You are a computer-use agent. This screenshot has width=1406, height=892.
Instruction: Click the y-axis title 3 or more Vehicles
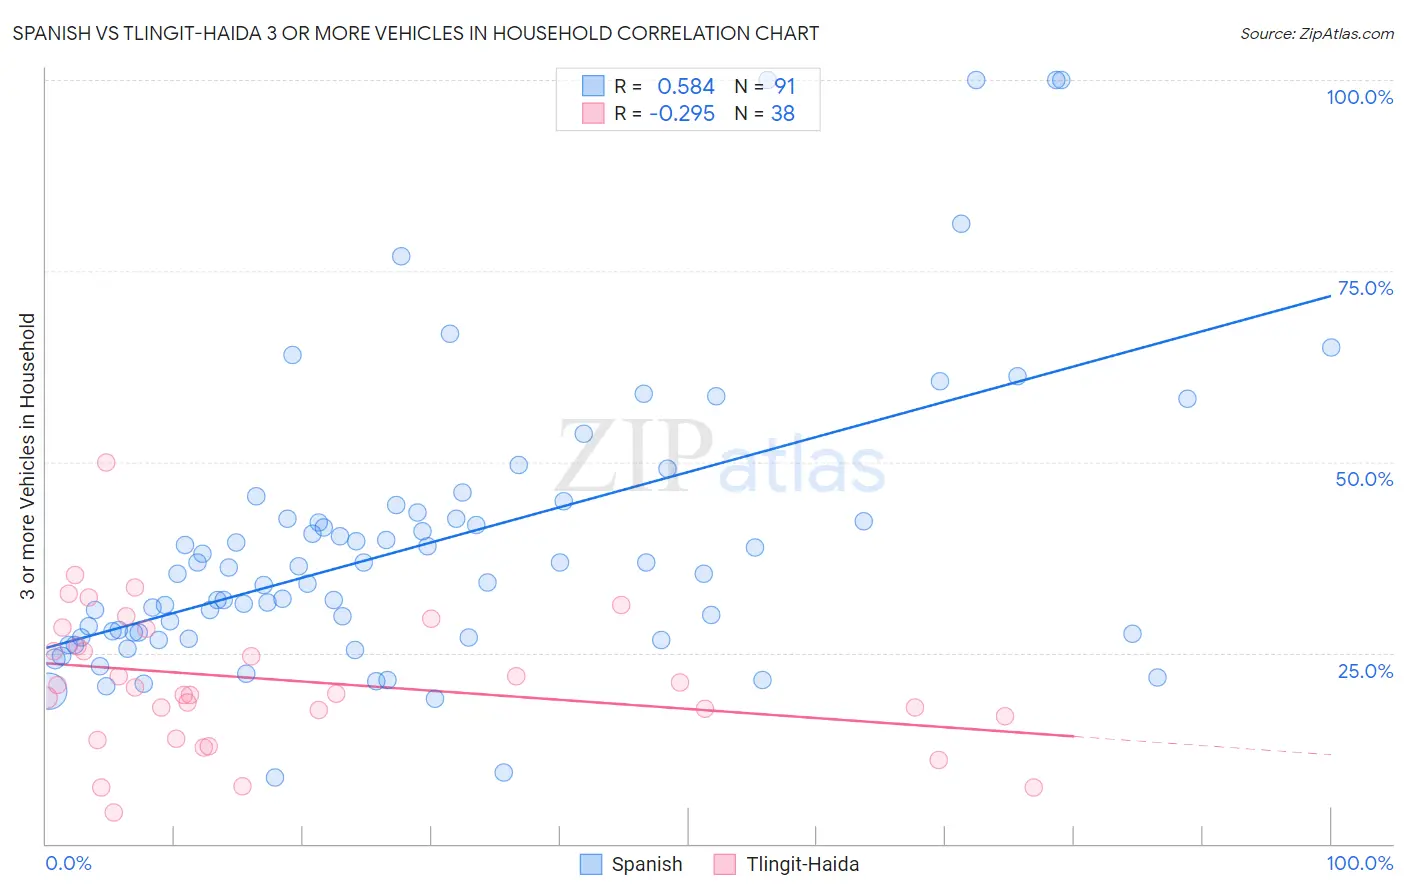(27, 456)
